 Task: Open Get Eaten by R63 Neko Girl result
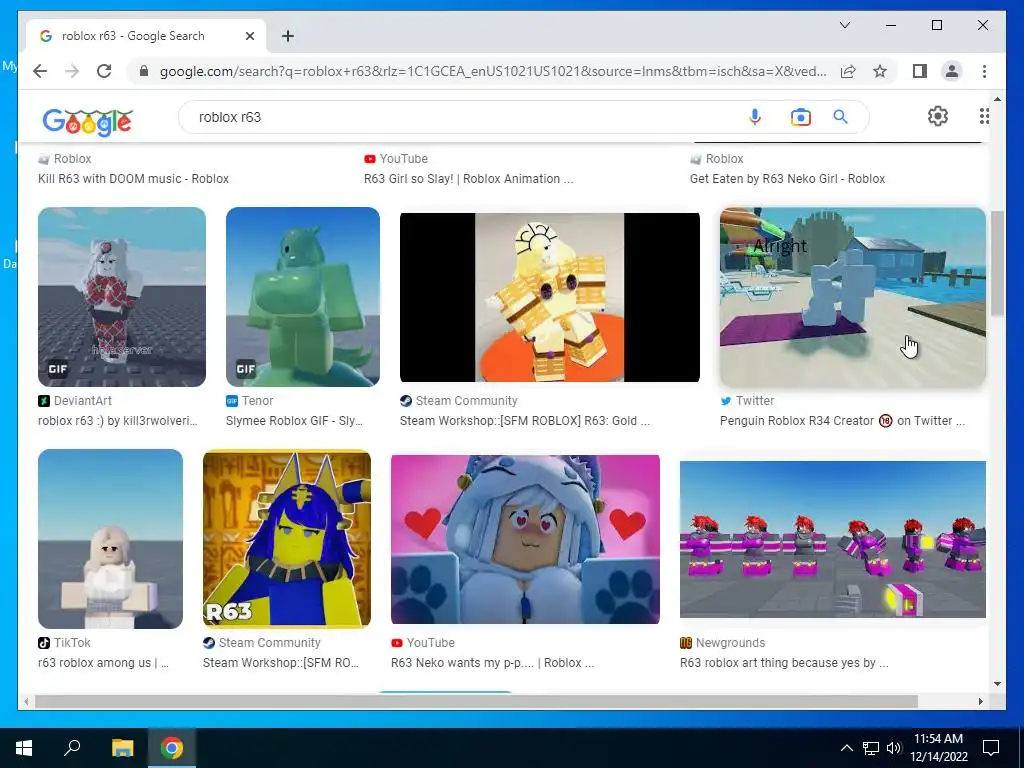(787, 178)
